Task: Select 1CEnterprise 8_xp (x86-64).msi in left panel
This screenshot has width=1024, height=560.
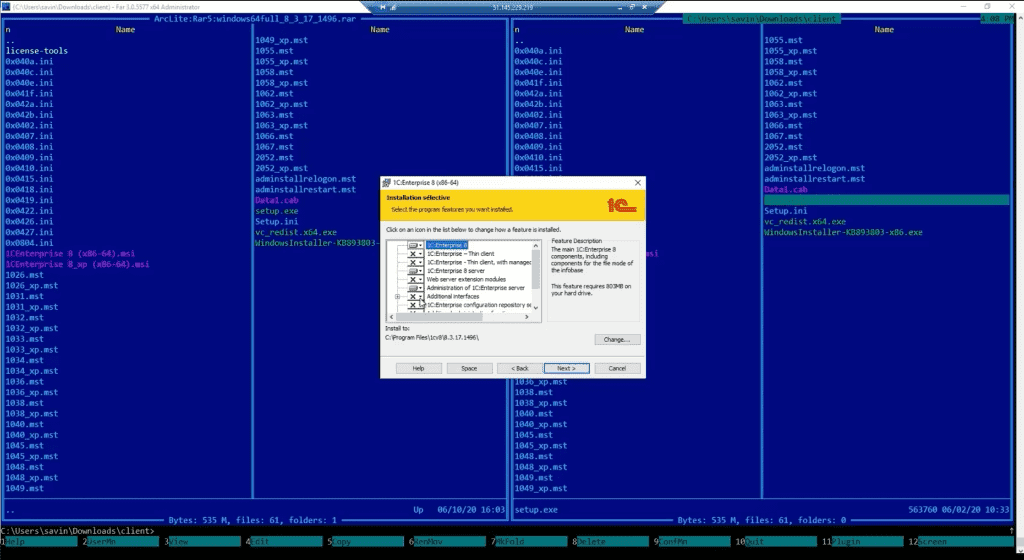Action: point(77,264)
